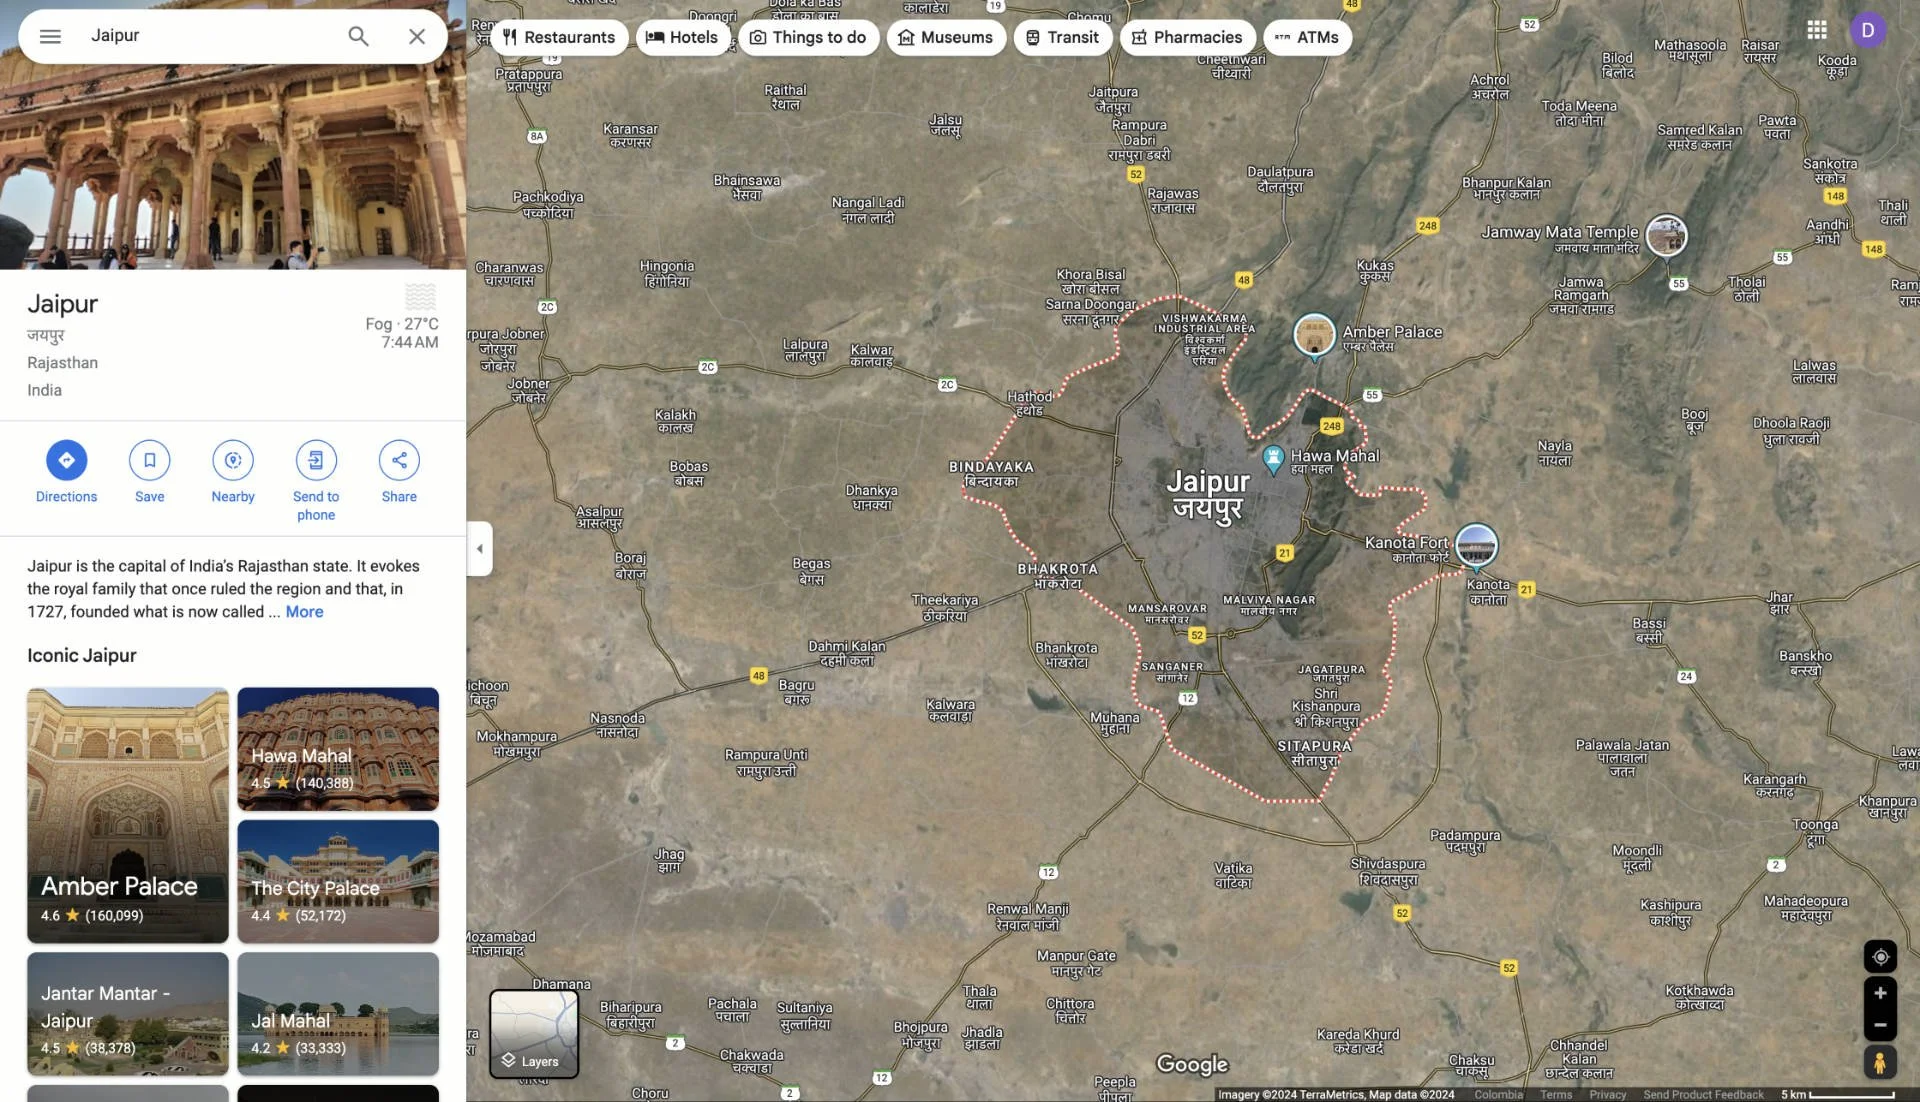Toggle the 5 km map scale
The height and width of the screenshot is (1102, 1920).
1838,1094
